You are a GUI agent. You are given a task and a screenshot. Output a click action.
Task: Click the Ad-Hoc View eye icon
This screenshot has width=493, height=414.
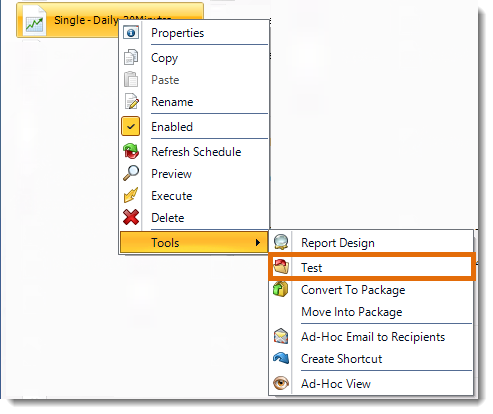[x=281, y=383]
